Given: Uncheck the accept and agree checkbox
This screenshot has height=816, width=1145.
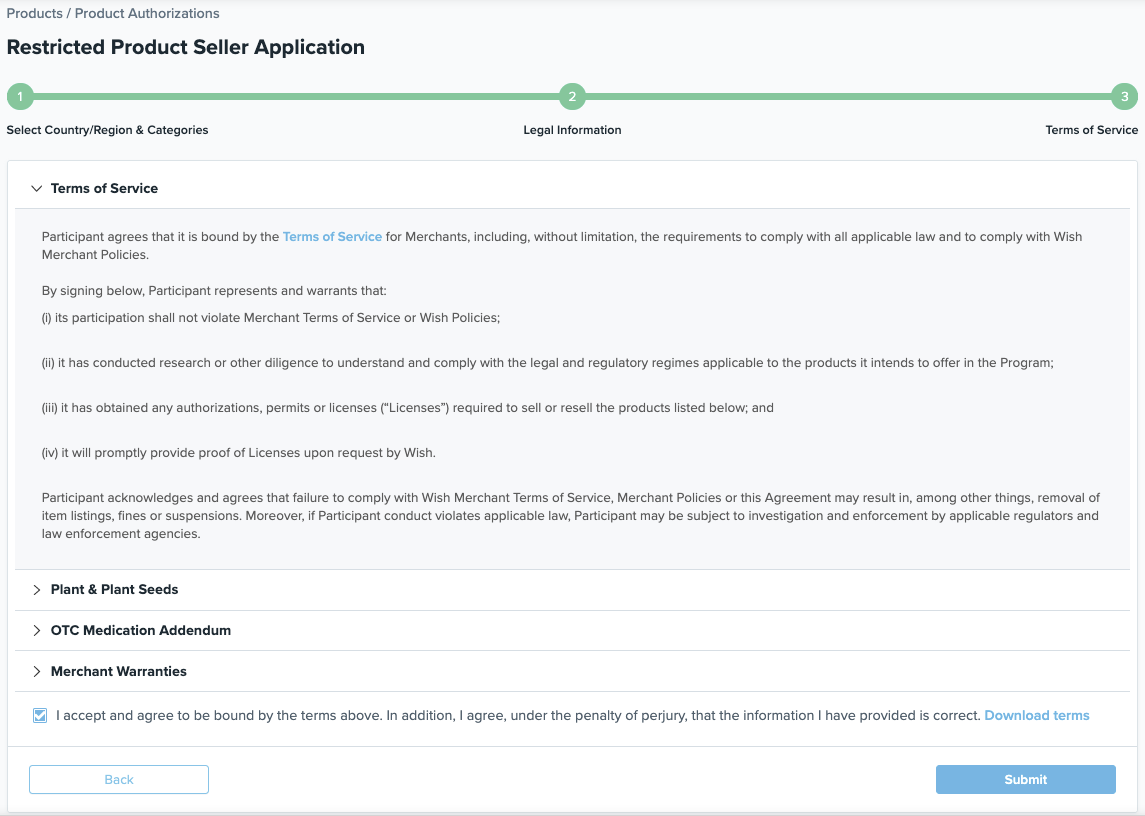Looking at the screenshot, I should pos(40,715).
